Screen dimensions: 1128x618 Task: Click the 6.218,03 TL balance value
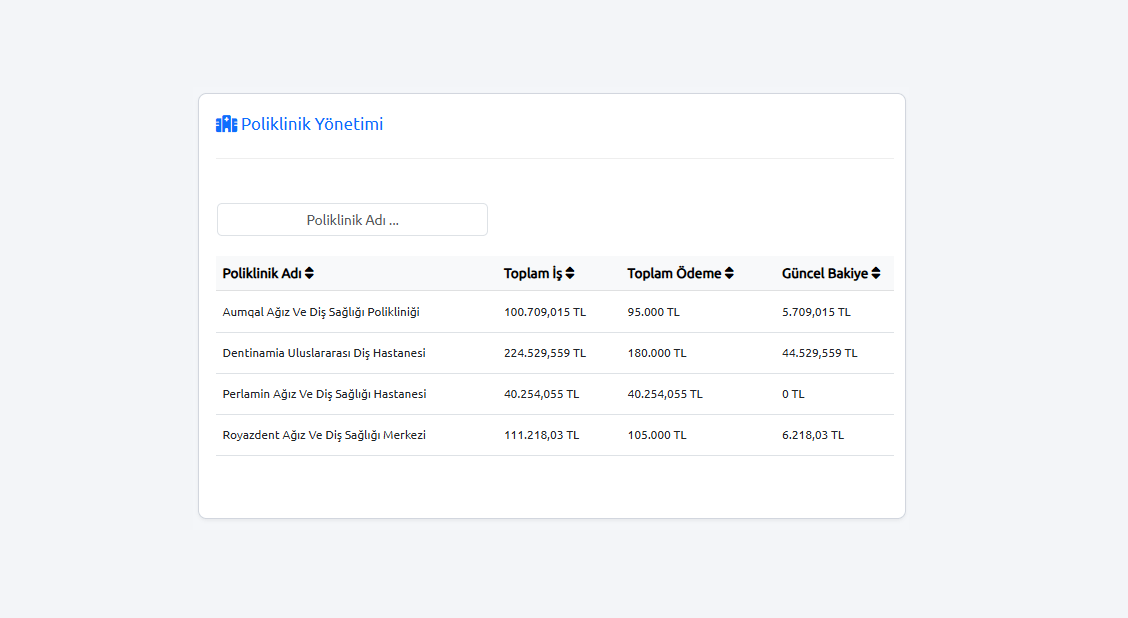click(813, 435)
